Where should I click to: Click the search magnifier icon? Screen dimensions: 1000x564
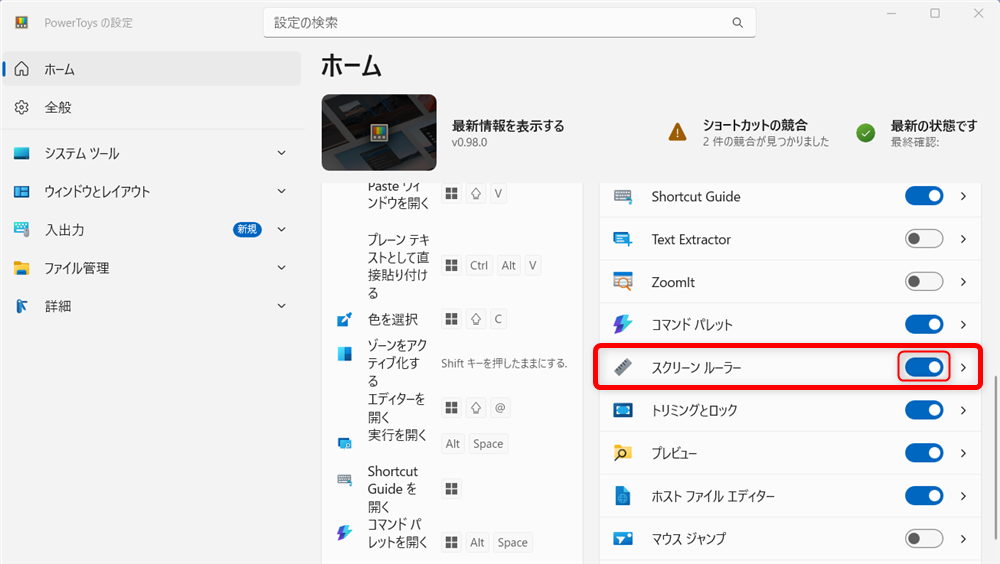(737, 22)
